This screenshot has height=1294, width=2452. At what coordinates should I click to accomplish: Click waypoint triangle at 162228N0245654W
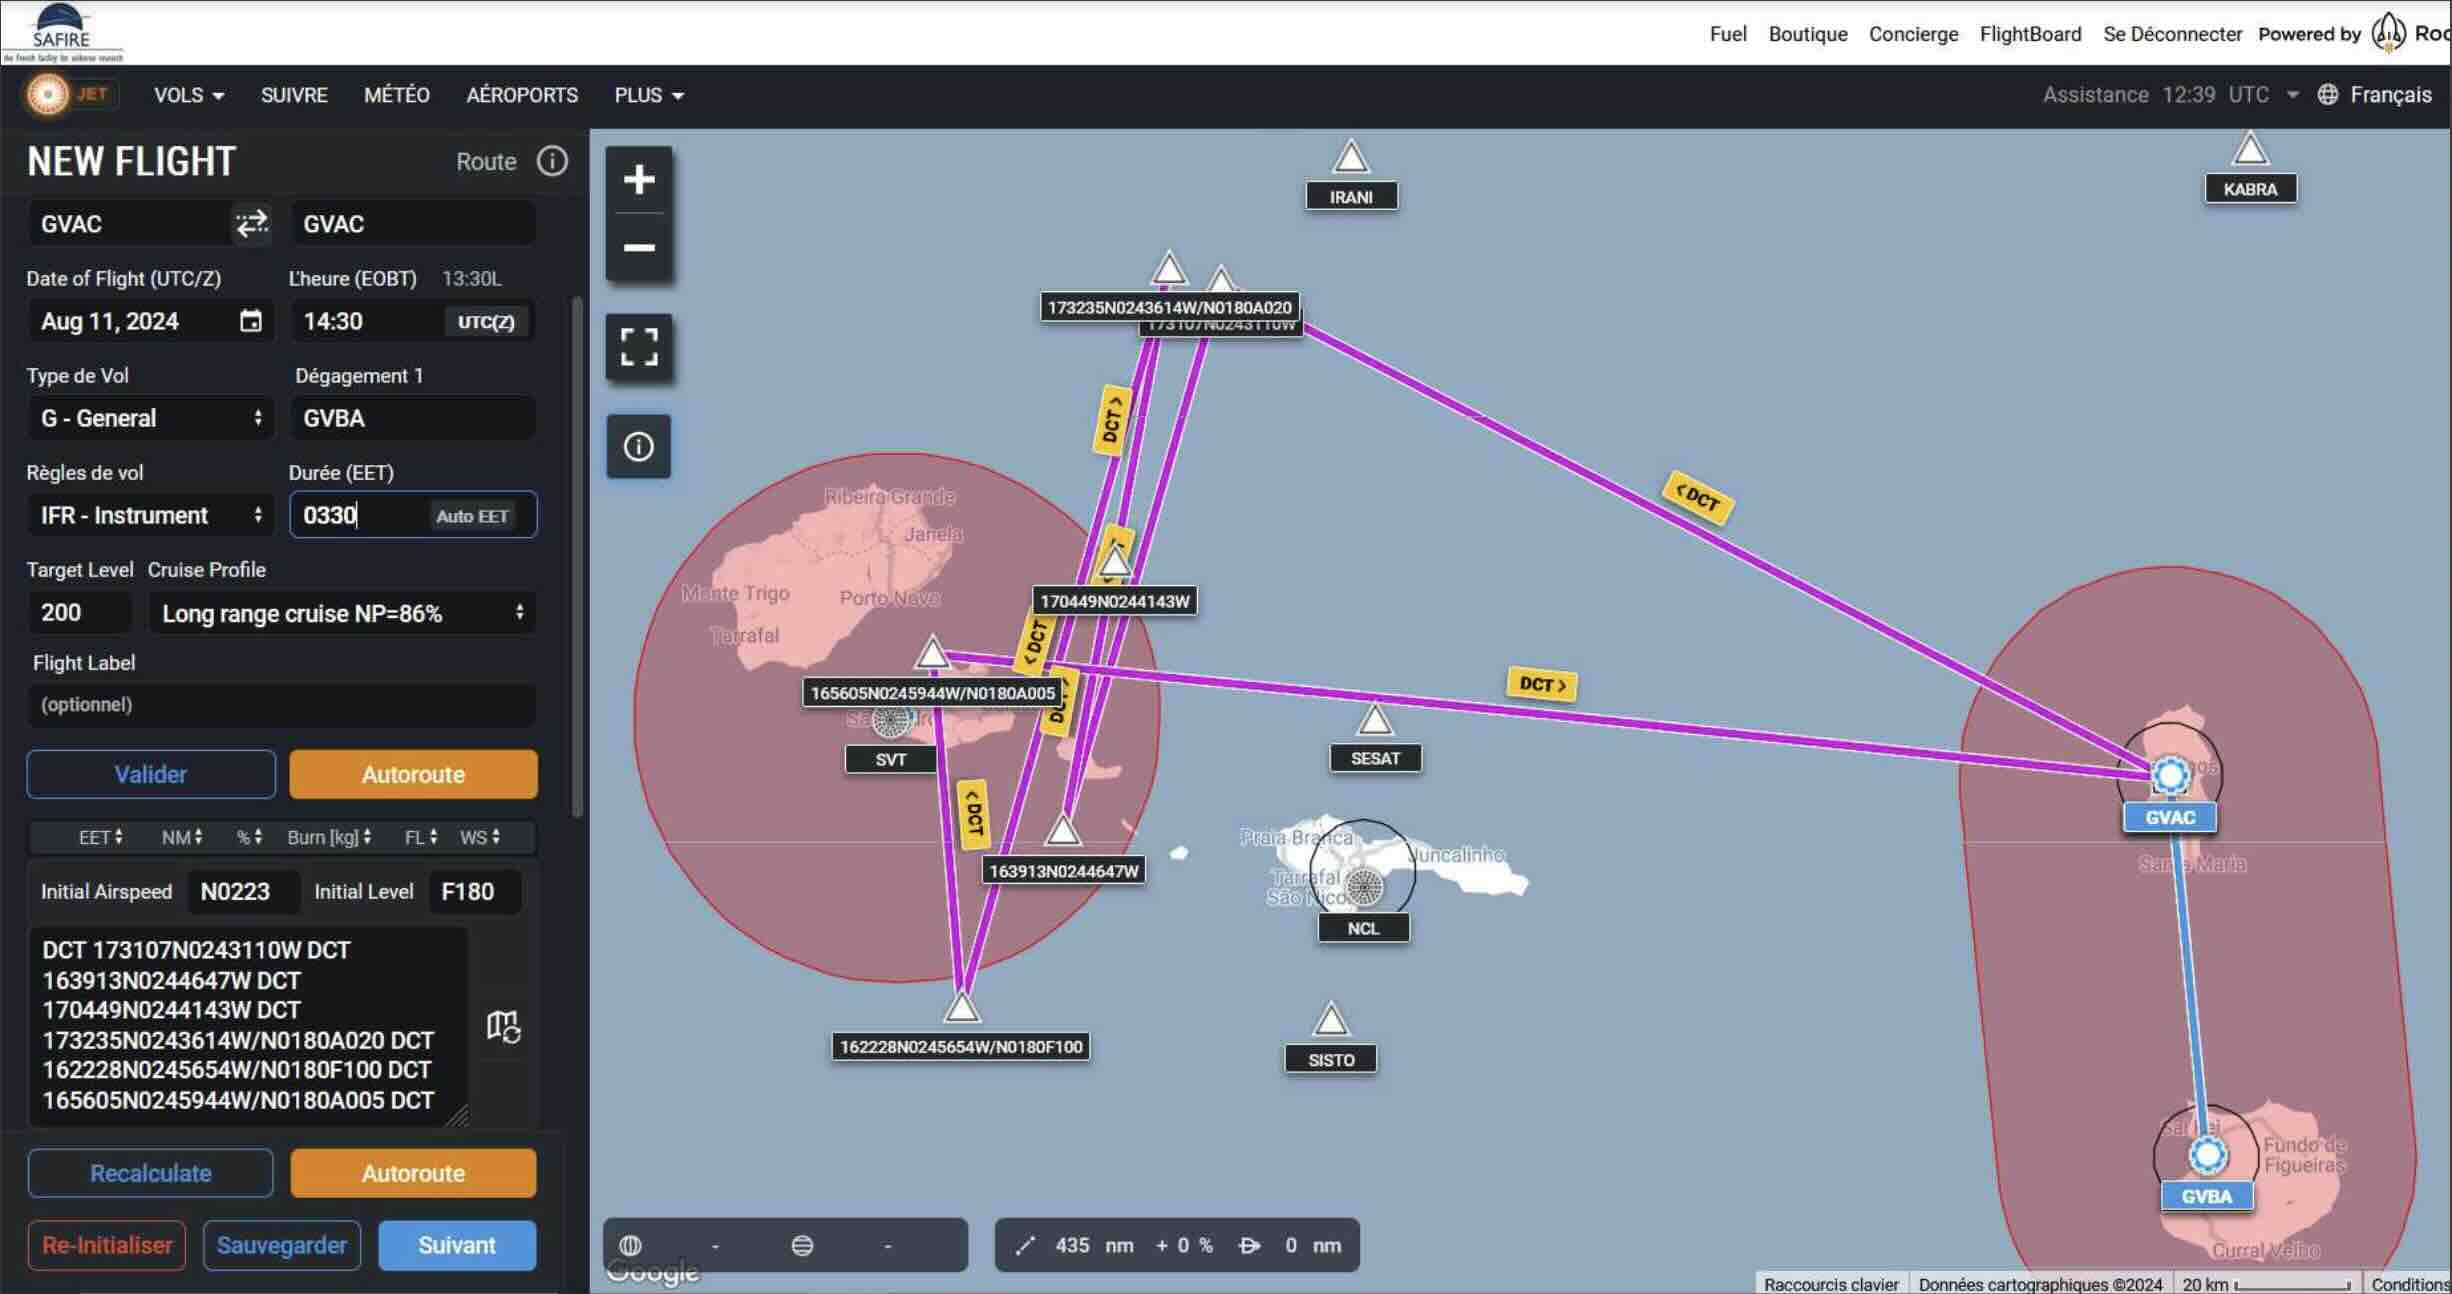click(962, 1007)
